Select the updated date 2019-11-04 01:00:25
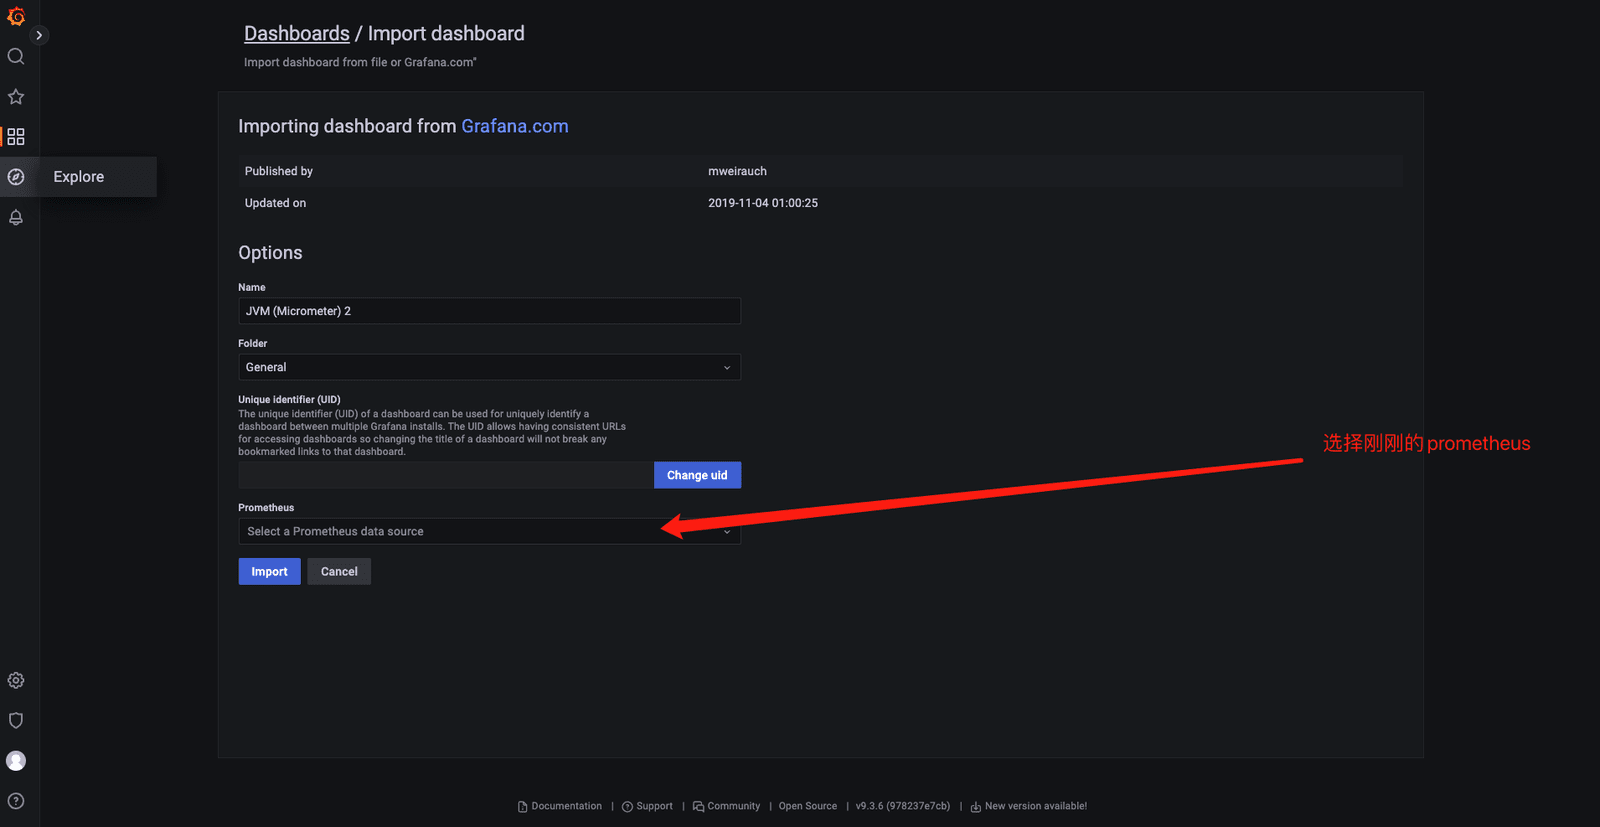 coord(763,203)
